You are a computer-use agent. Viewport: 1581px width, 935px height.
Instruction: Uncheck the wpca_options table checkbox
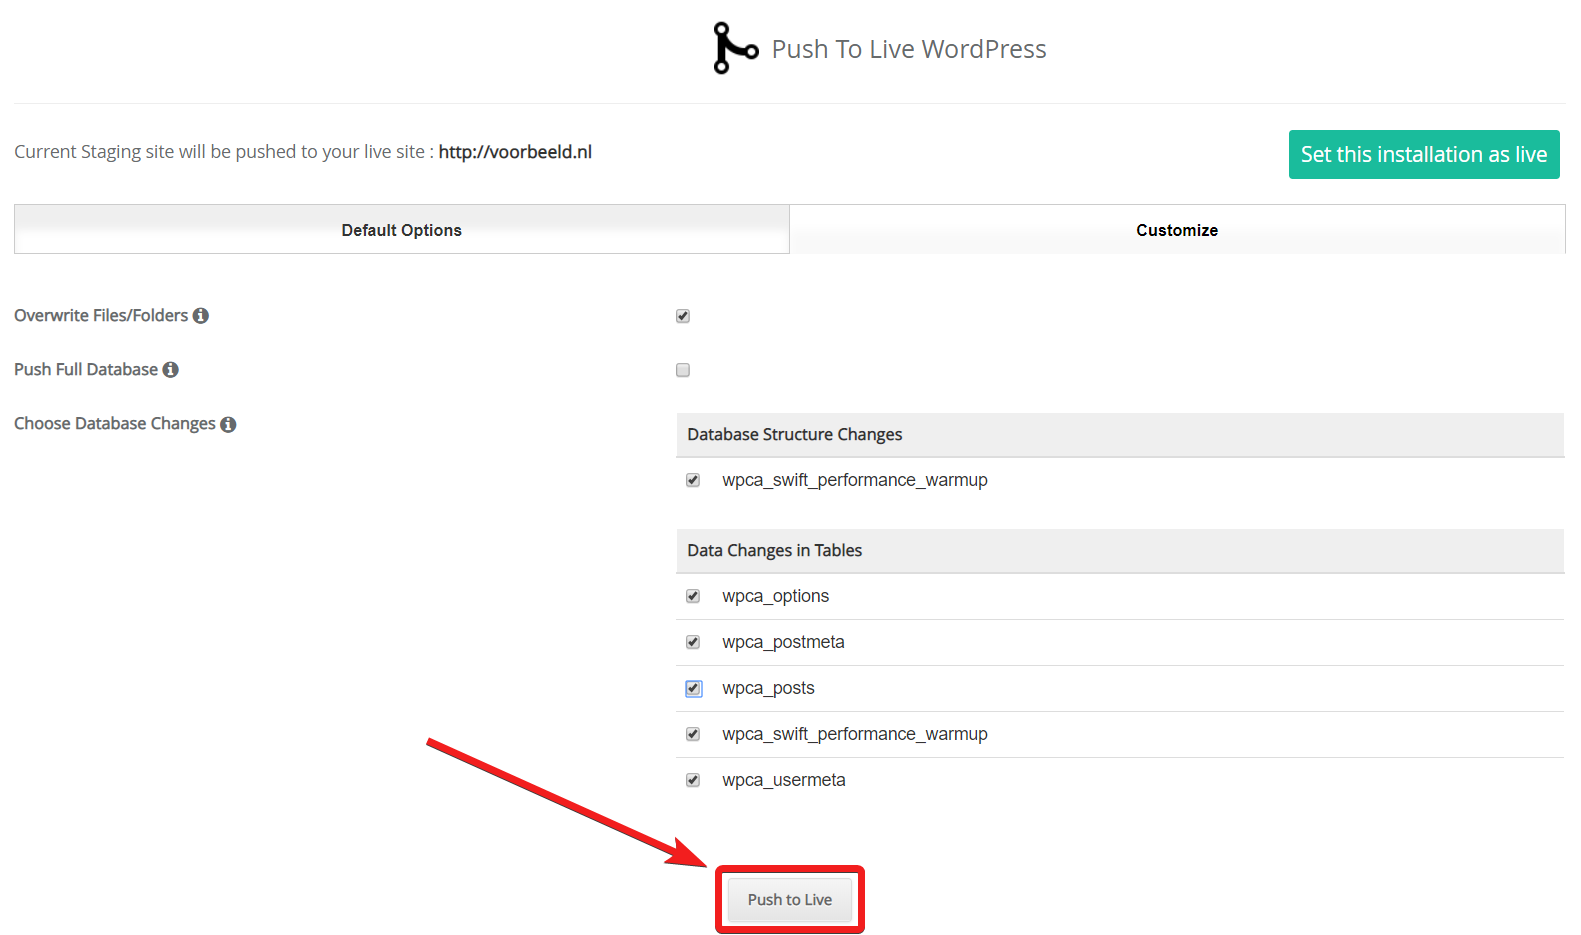(693, 596)
